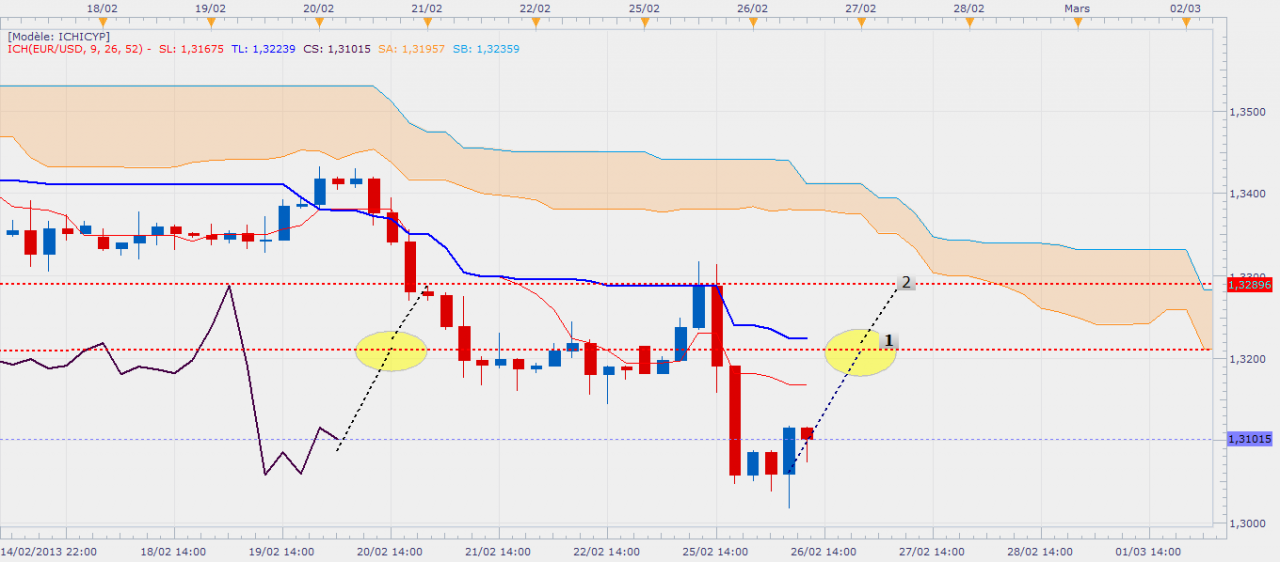
Task: Click the 1,3200 price axis label
Action: [x=1246, y=358]
